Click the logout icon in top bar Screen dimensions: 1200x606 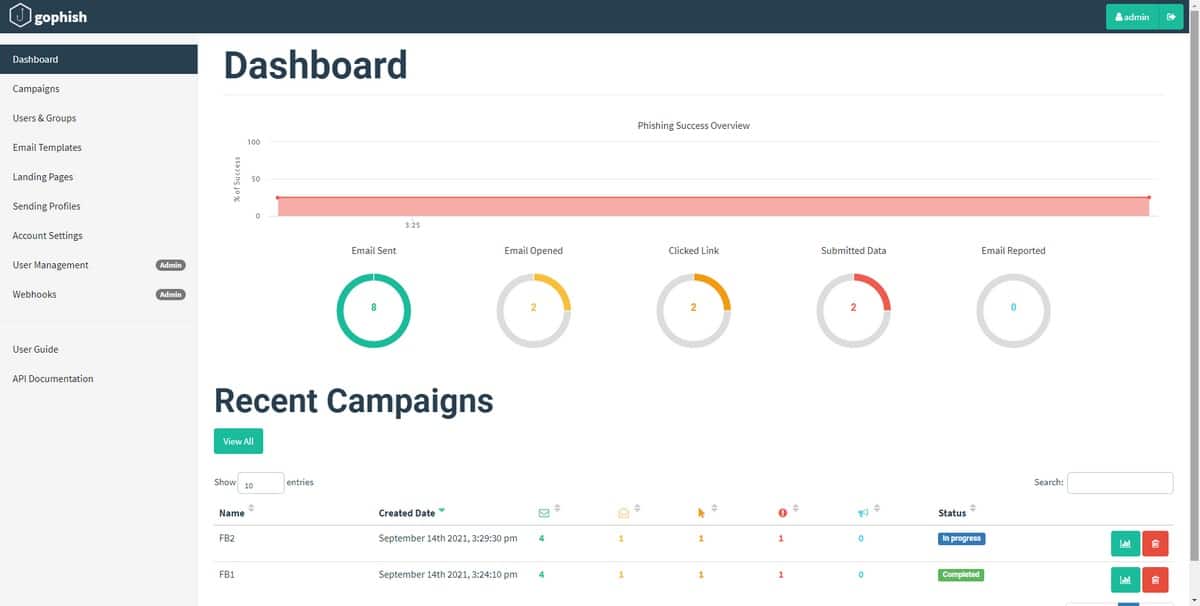[1170, 17]
